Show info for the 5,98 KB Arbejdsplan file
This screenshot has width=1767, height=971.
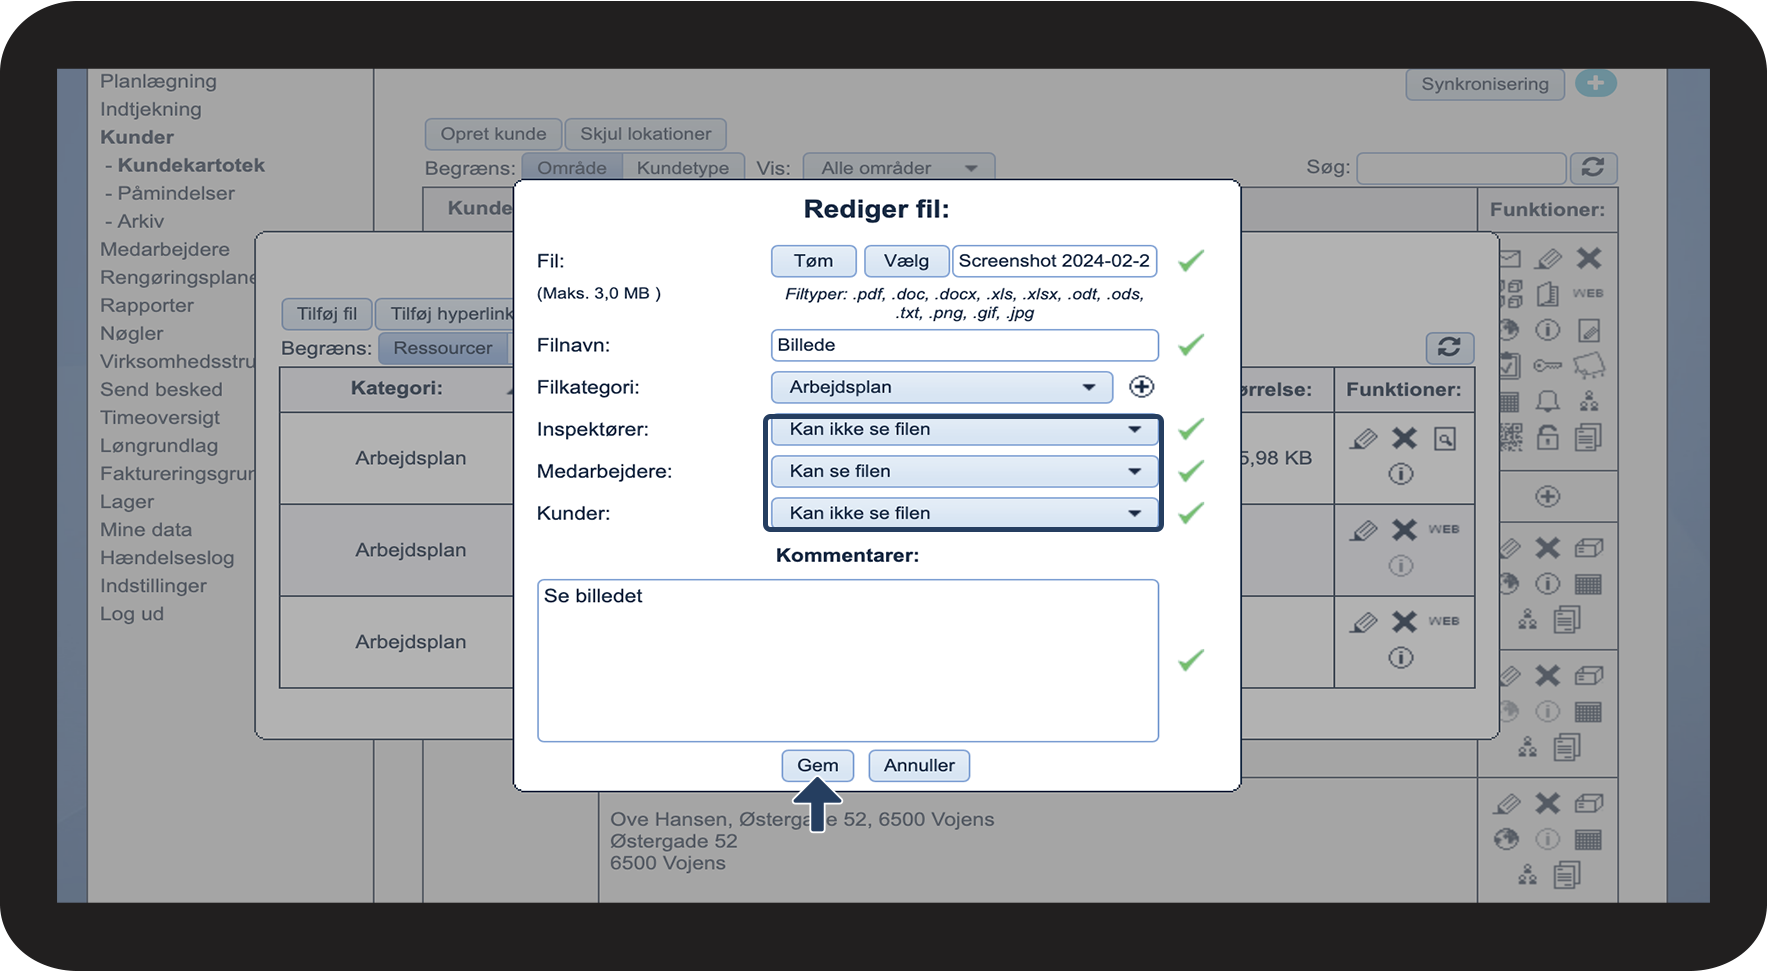coord(1401,474)
